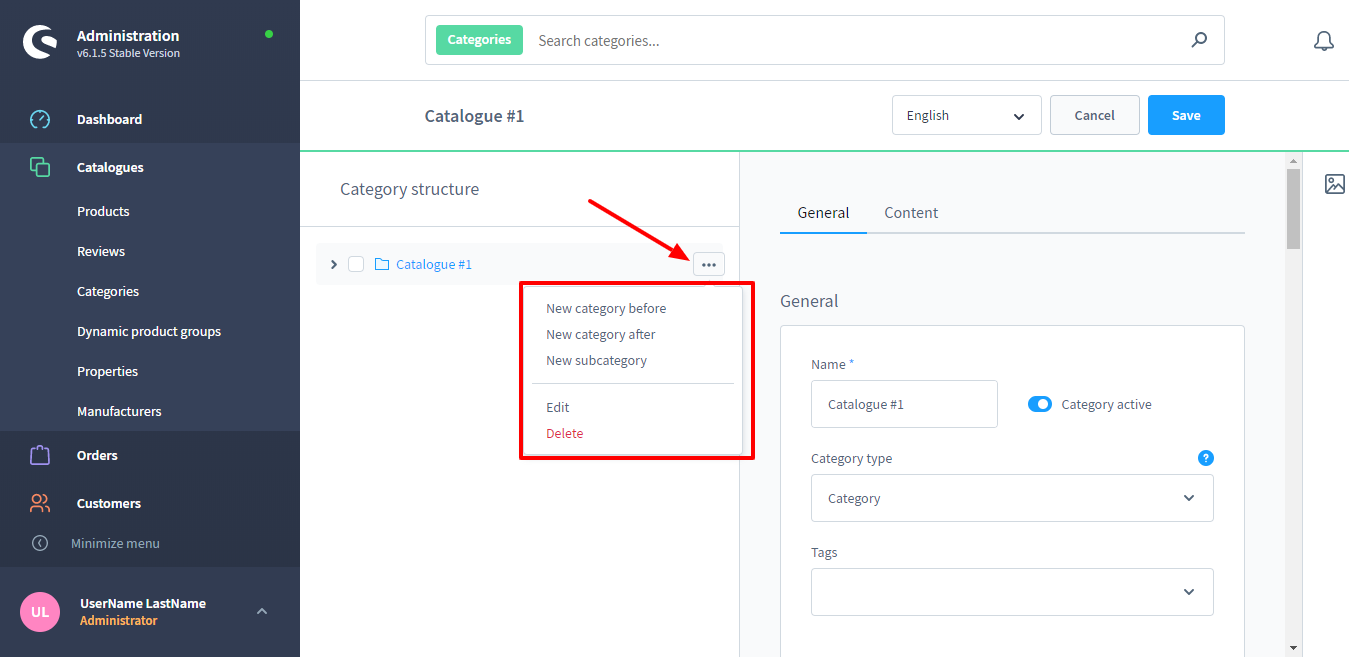Image resolution: width=1349 pixels, height=657 pixels.
Task: Open the English language dropdown
Action: 966,115
